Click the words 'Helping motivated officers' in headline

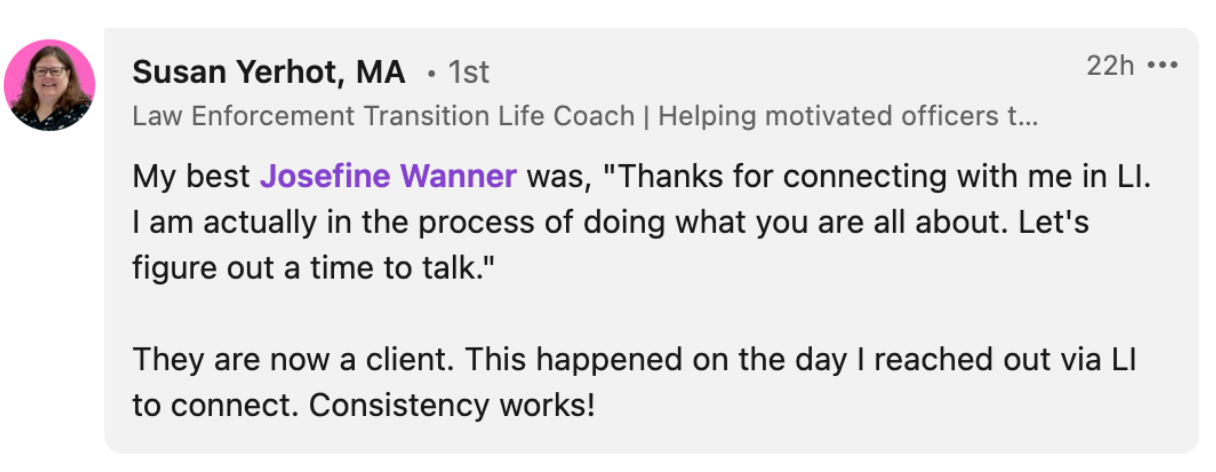[x=825, y=116]
